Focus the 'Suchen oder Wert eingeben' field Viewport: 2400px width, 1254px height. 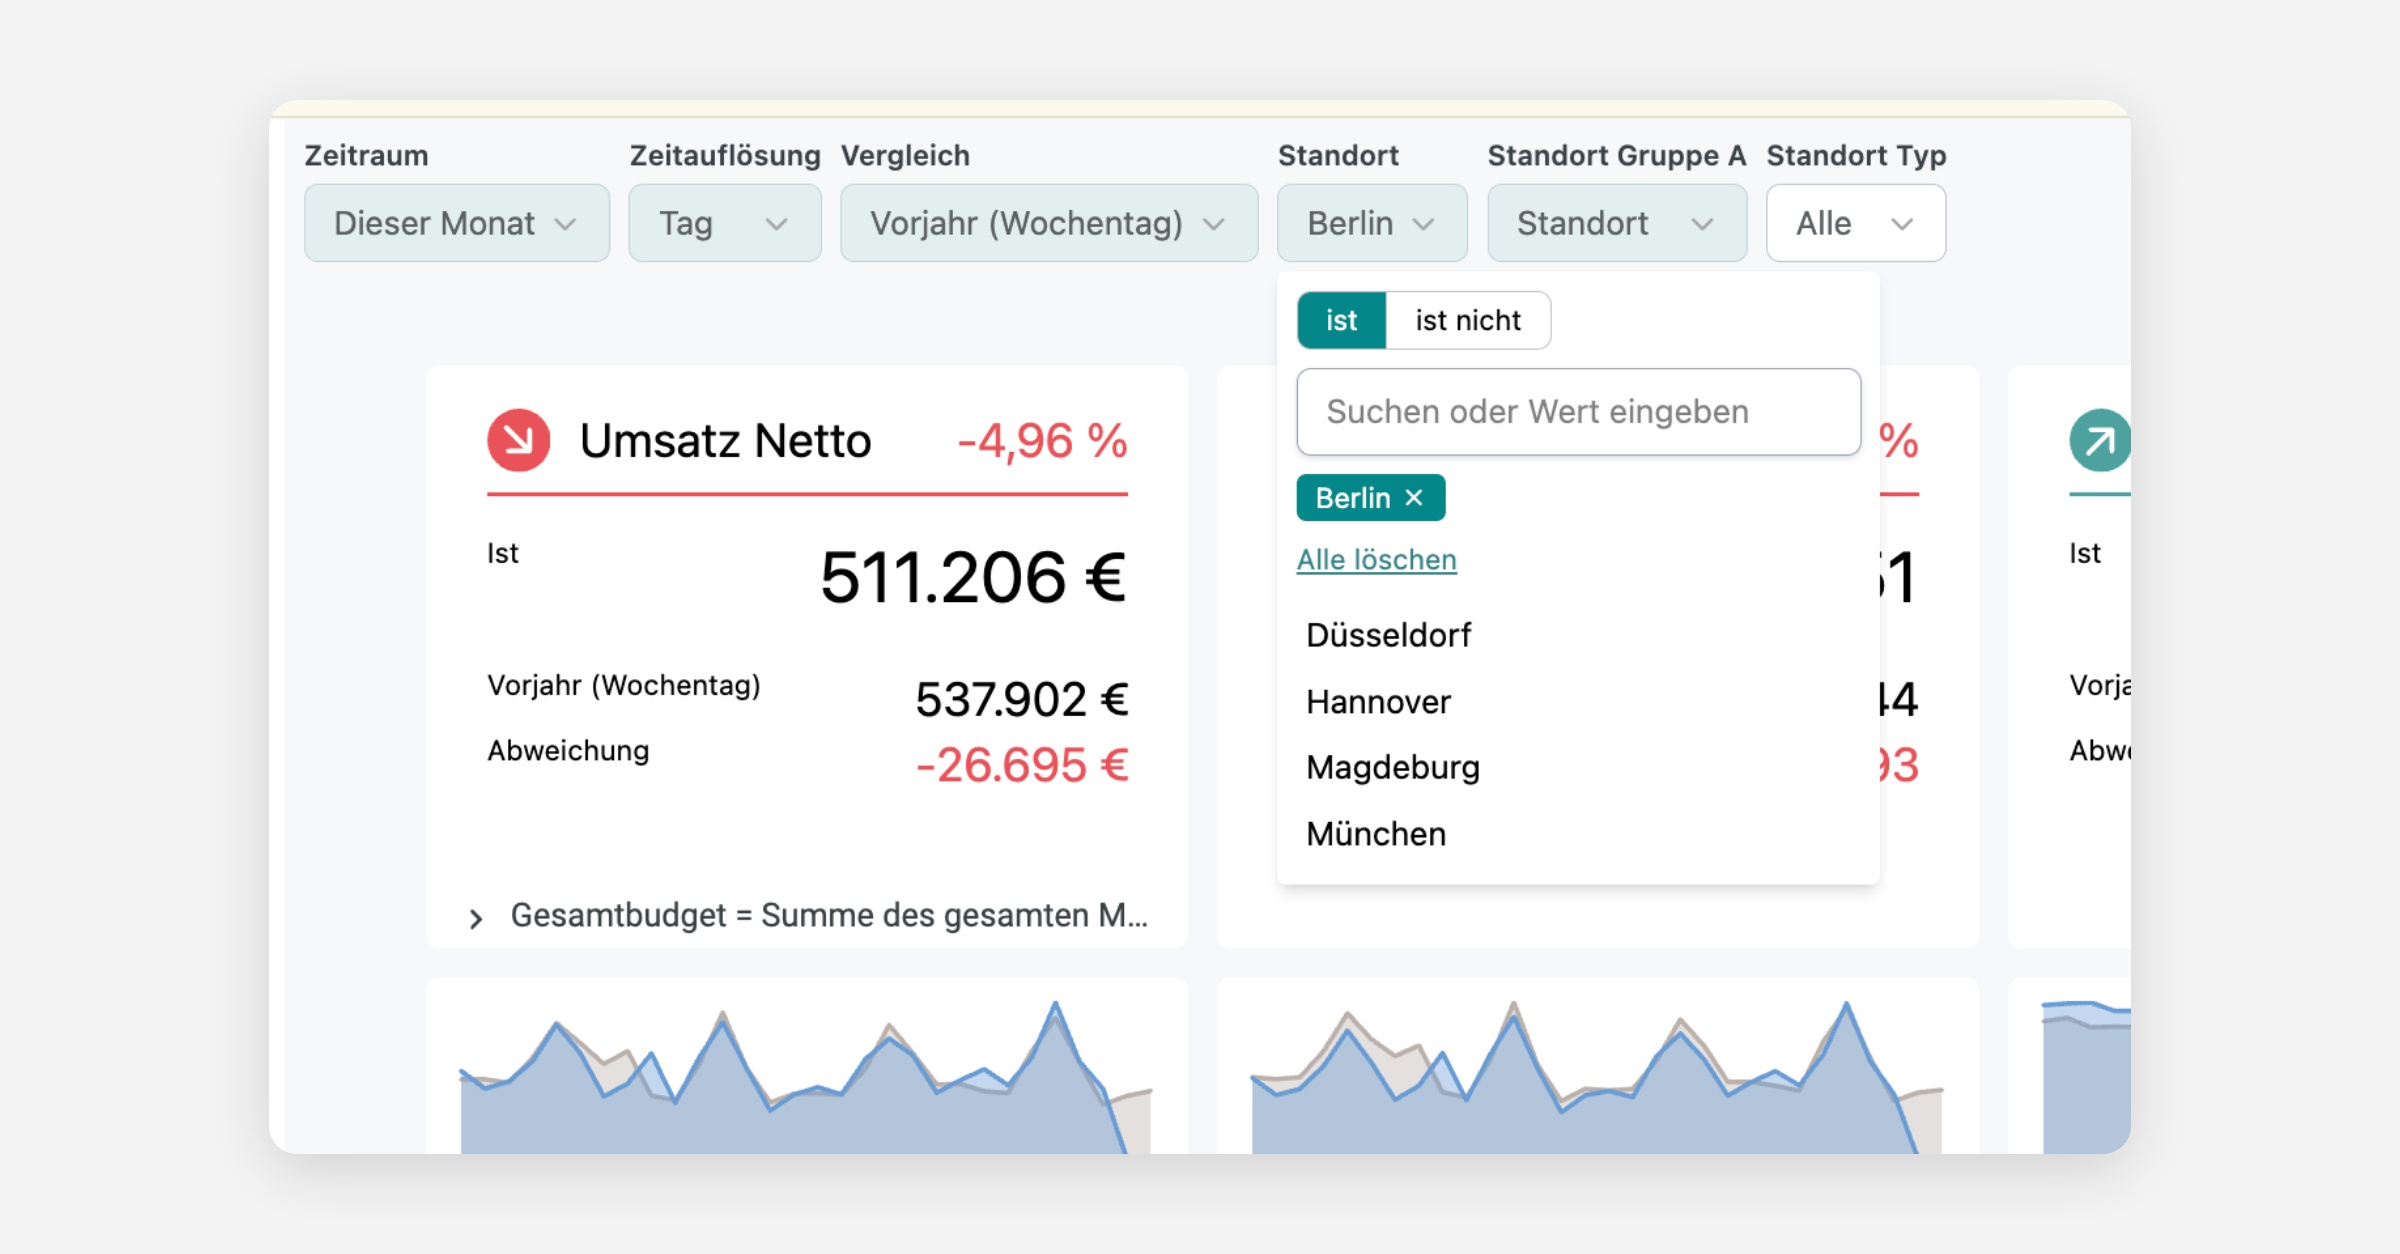pyautogui.click(x=1578, y=412)
